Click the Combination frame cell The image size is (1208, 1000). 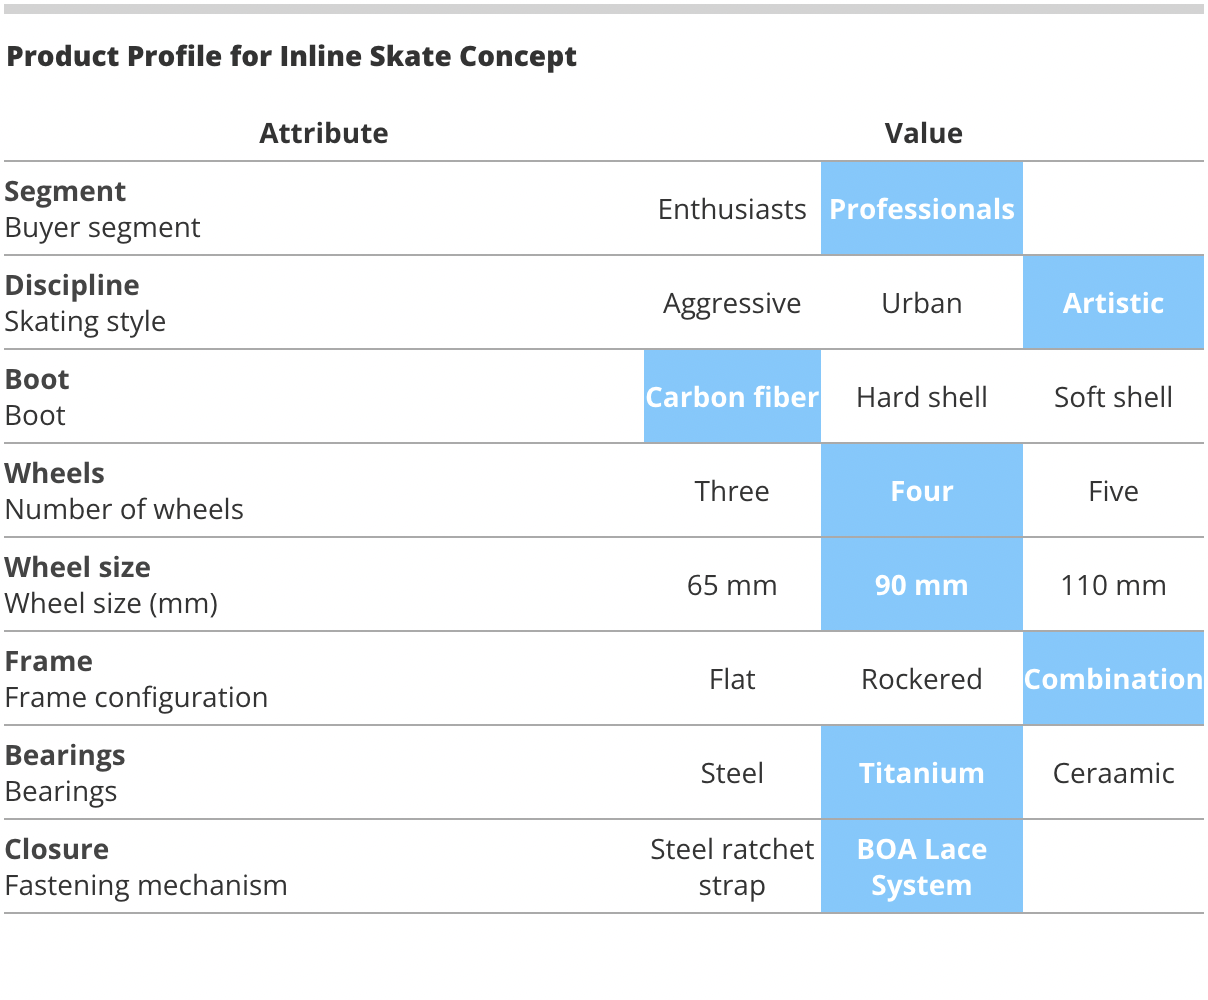pos(1113,679)
